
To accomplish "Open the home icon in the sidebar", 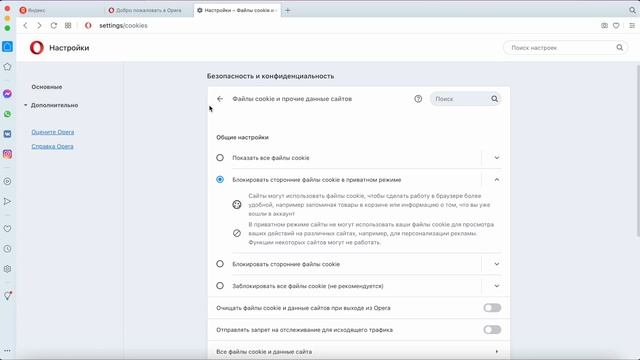I will tap(7, 47).
